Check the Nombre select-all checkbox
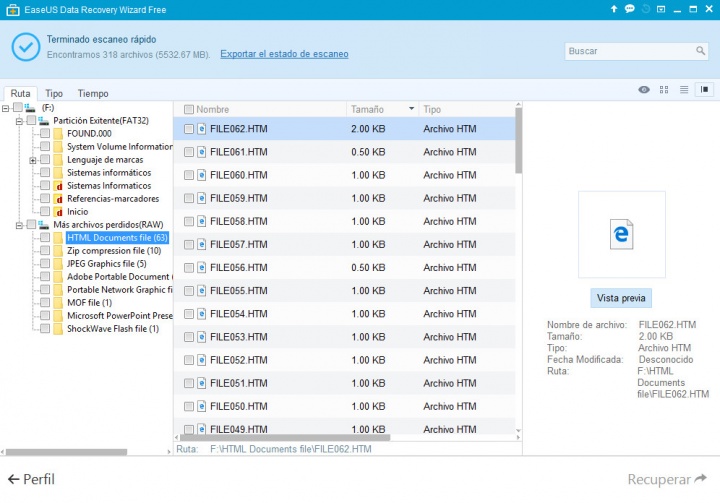Screen dimensions: 720x503 (x=189, y=109)
